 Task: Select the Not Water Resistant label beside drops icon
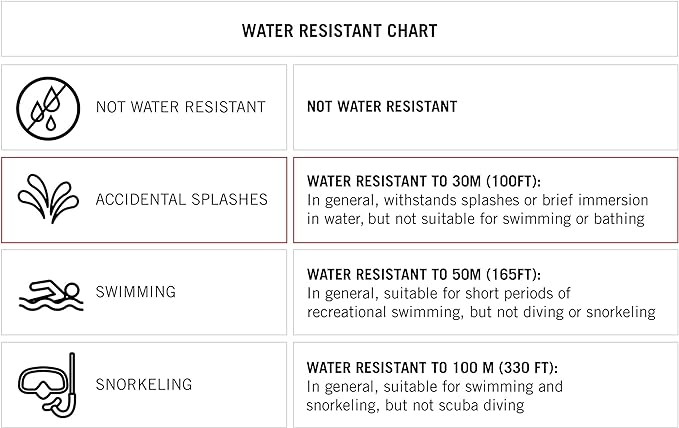click(x=180, y=107)
